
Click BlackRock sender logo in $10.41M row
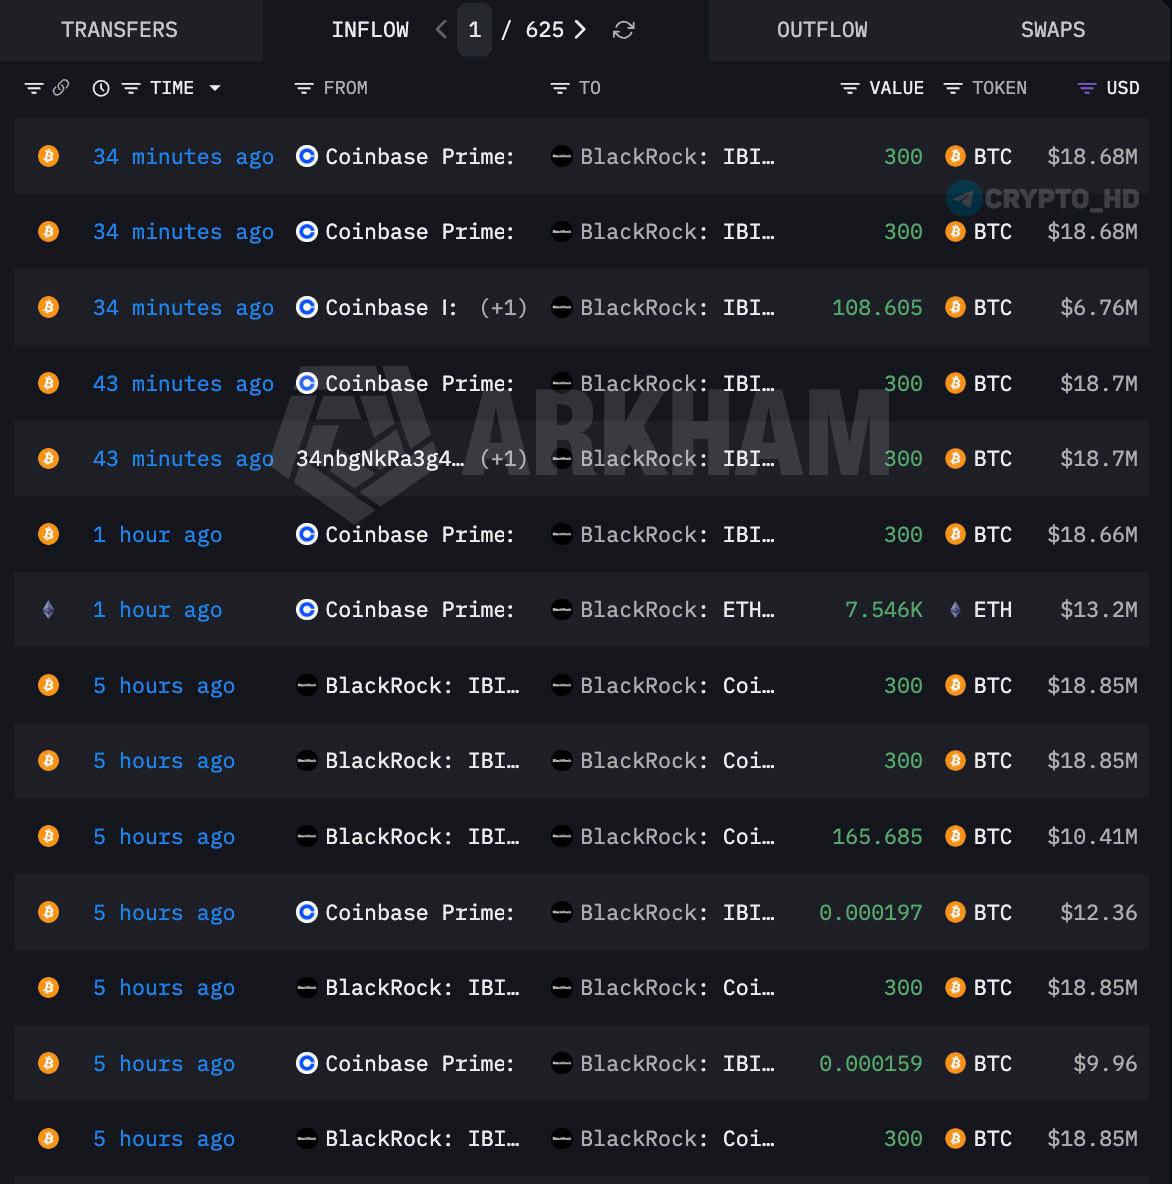point(307,836)
